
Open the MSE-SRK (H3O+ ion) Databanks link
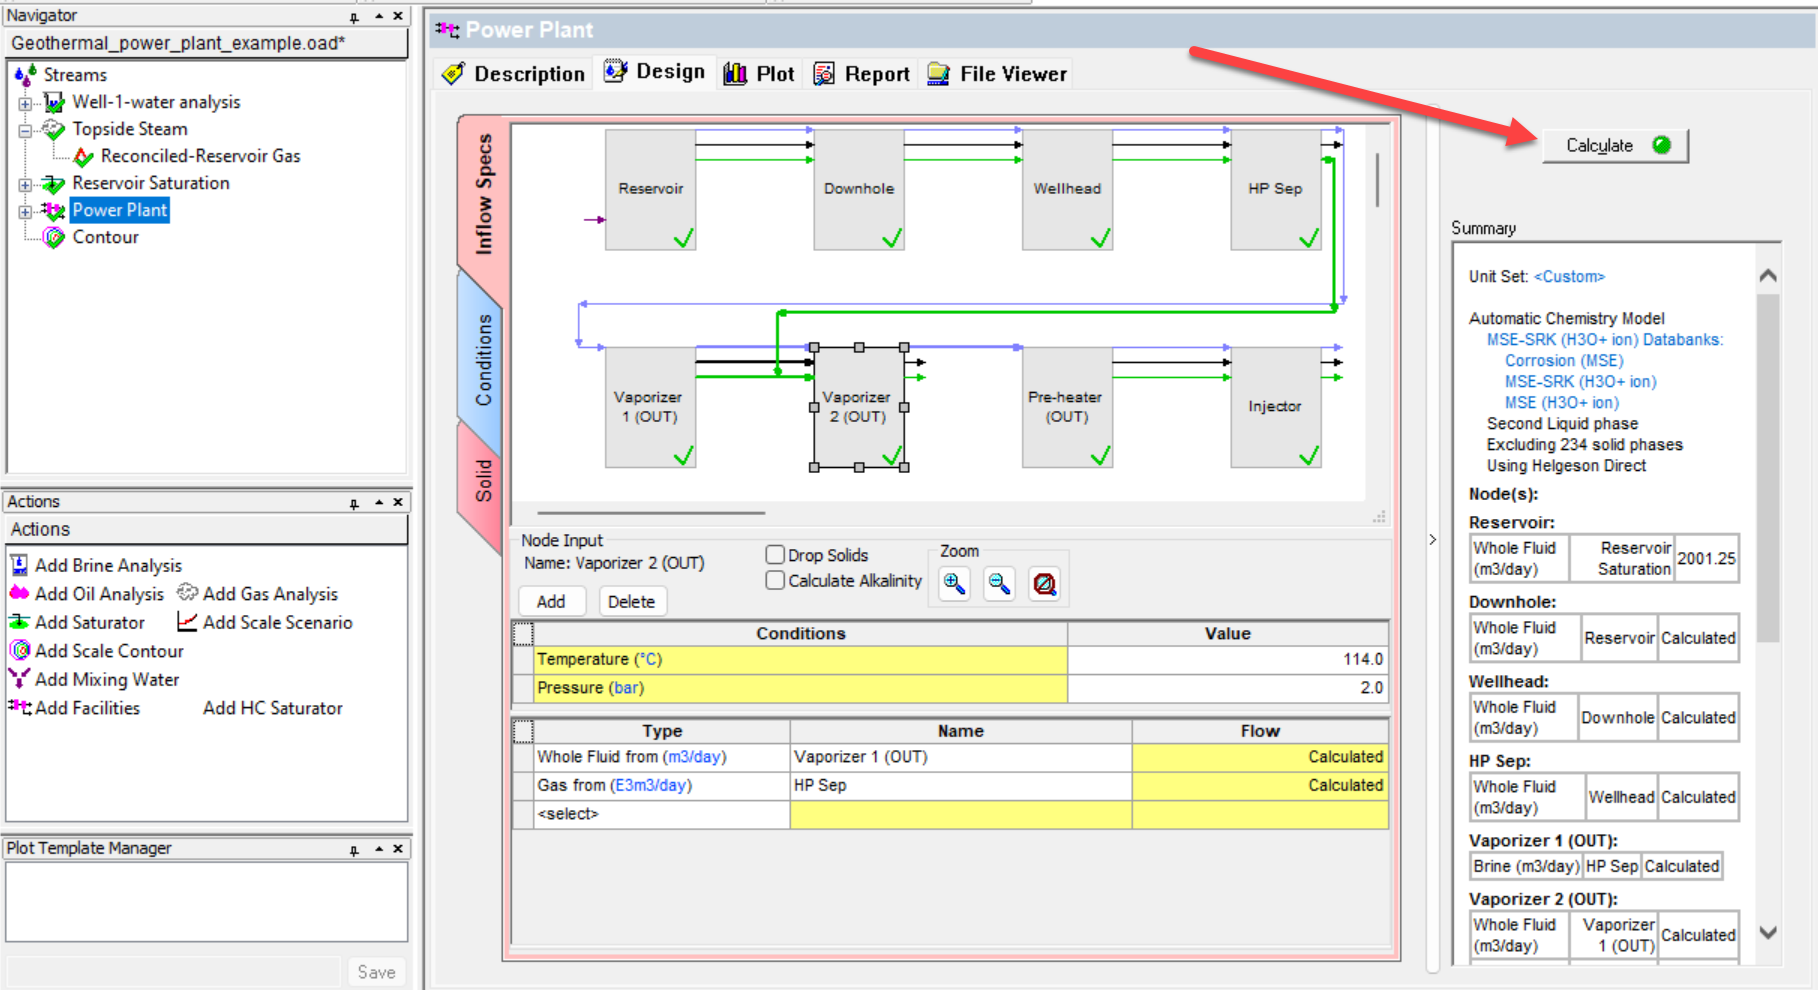pyautogui.click(x=1605, y=340)
